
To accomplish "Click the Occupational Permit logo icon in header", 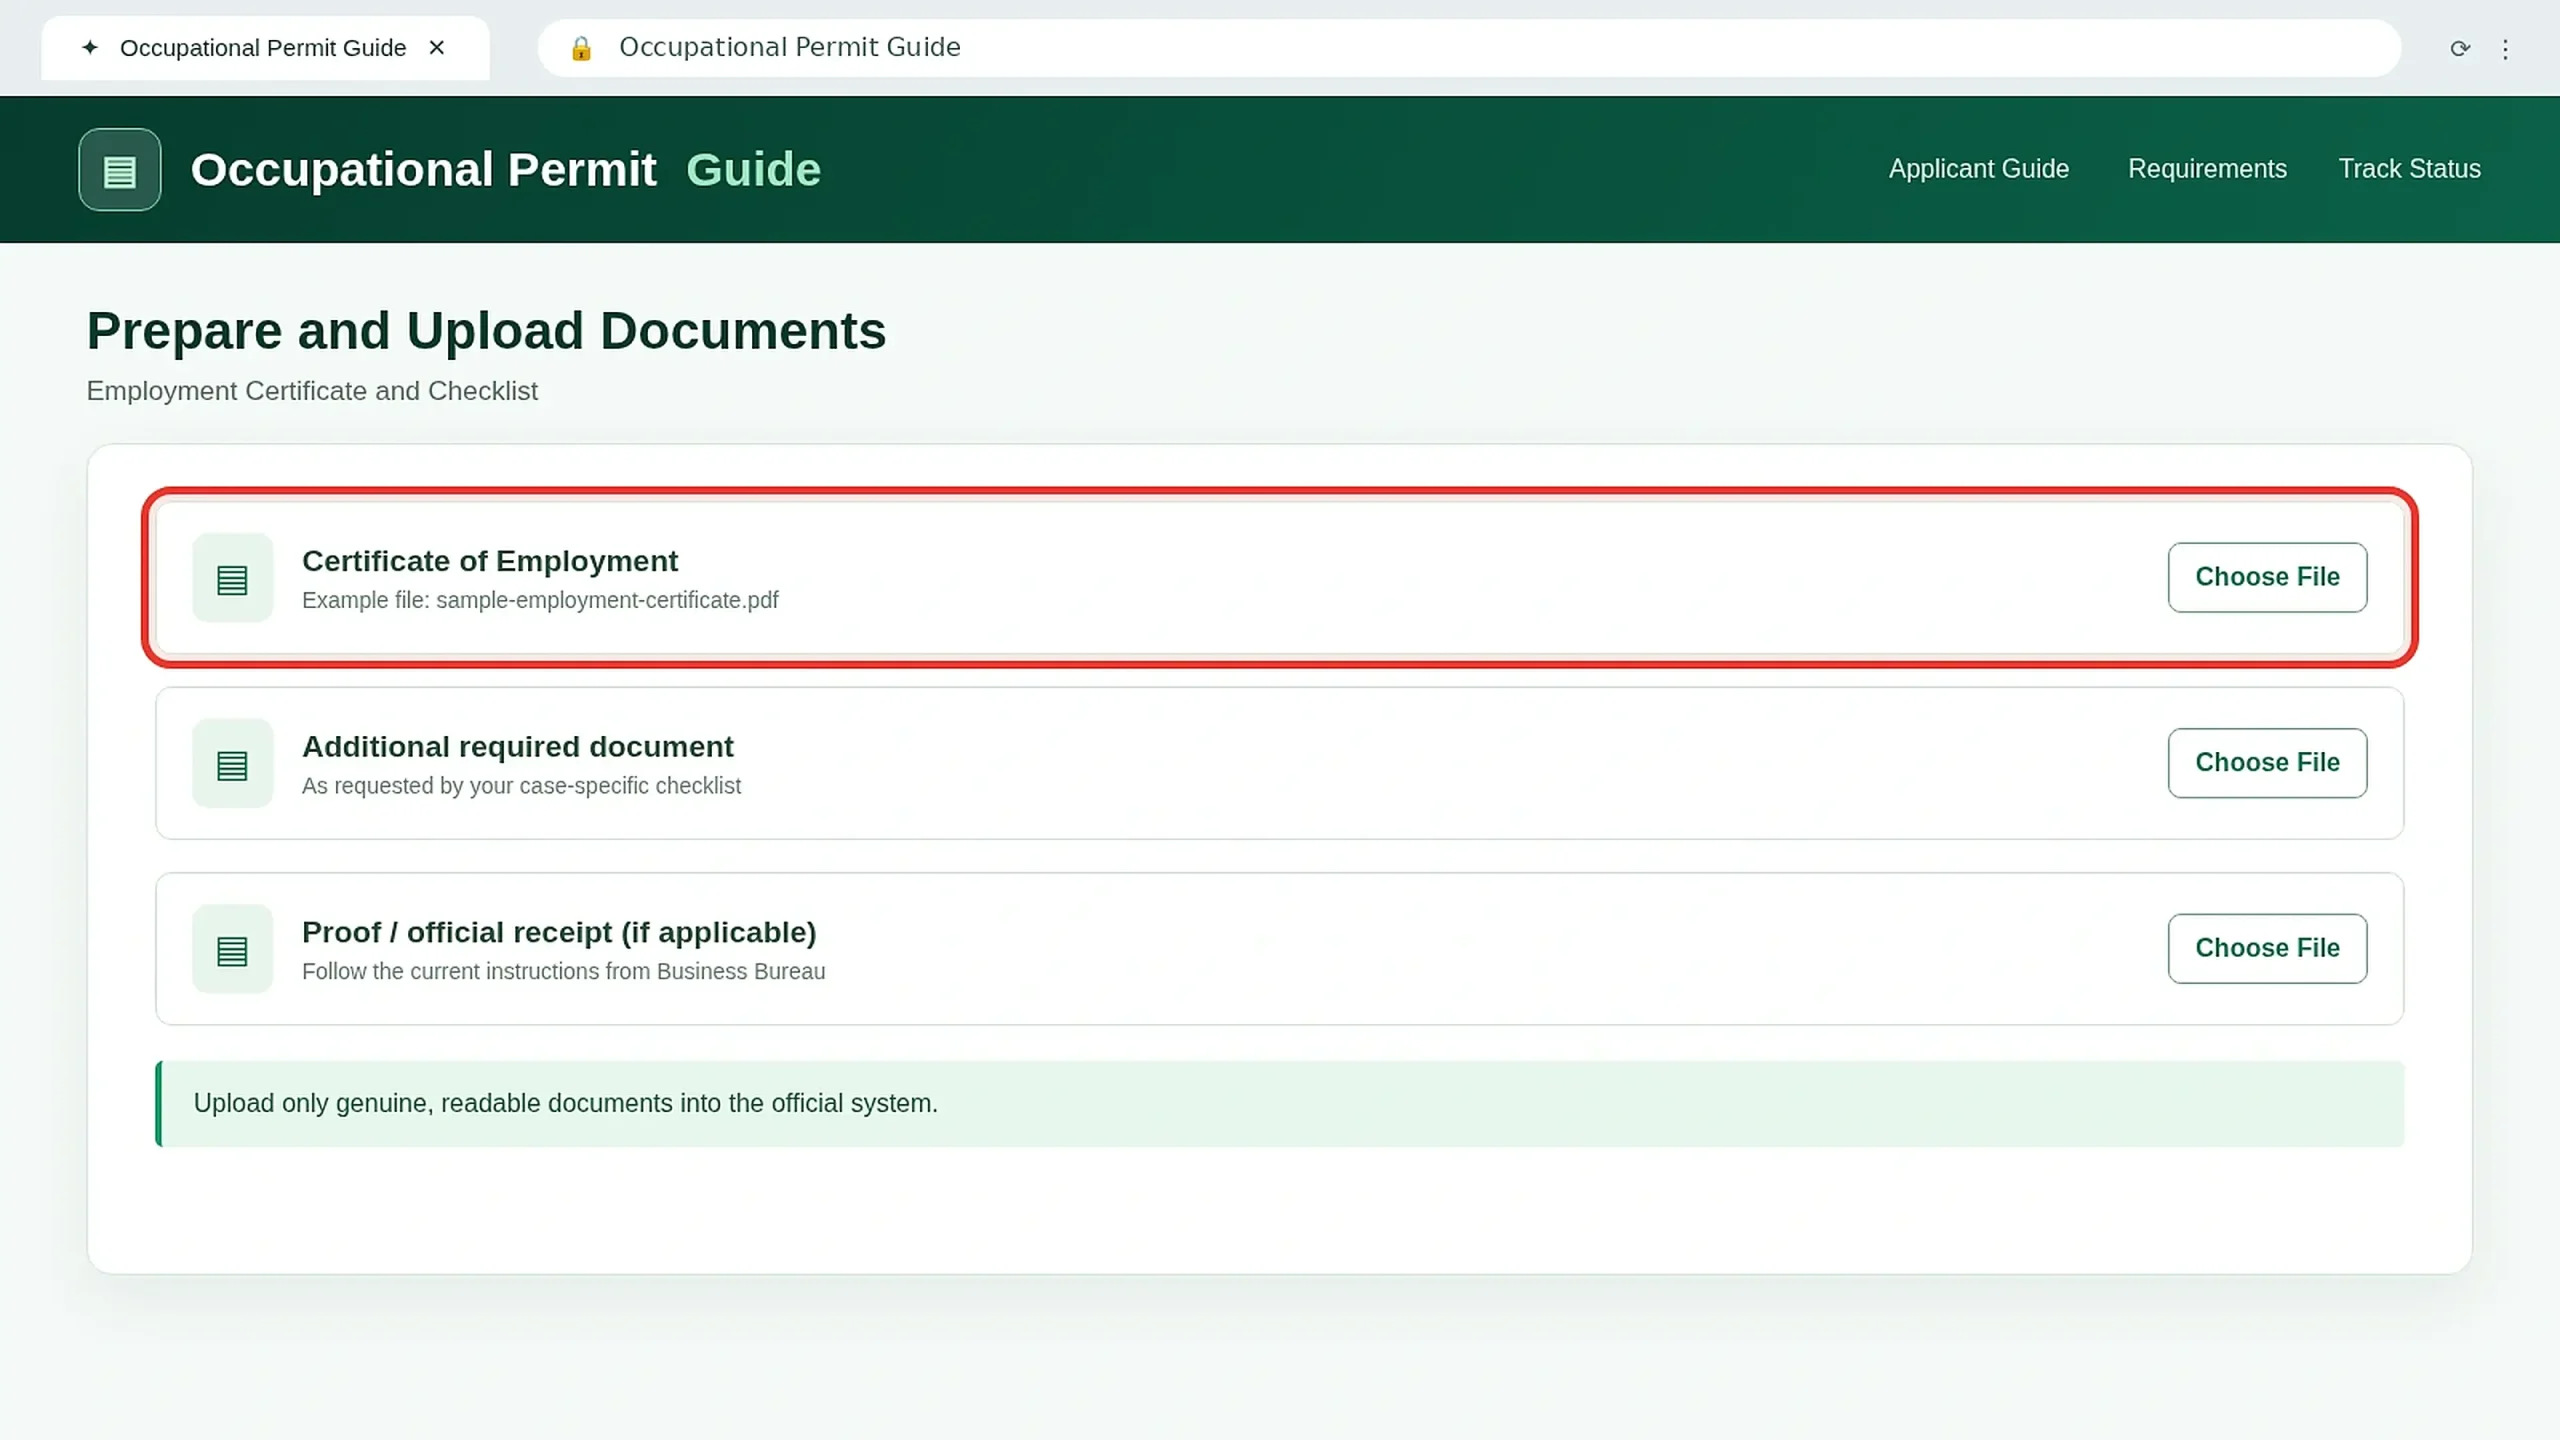I will click(120, 169).
